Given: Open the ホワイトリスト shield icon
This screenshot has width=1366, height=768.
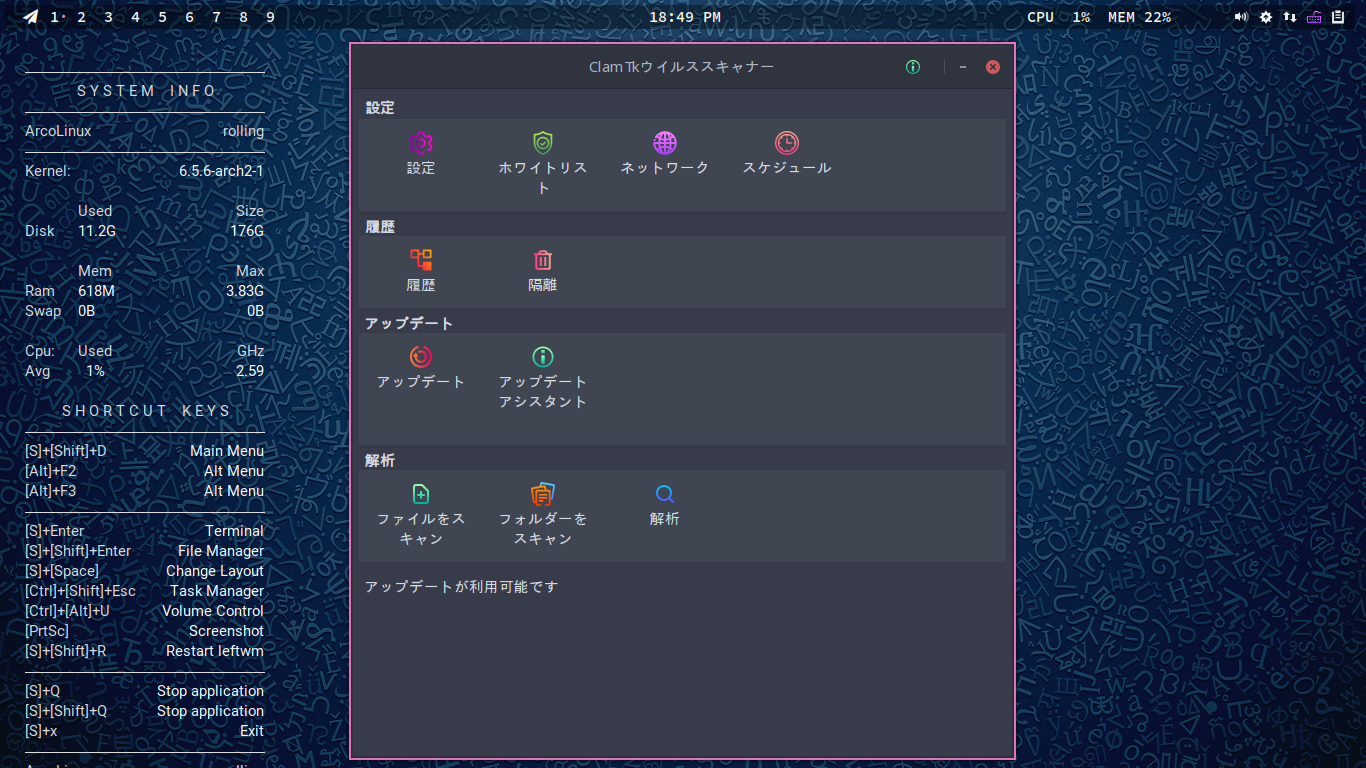Looking at the screenshot, I should click(x=543, y=143).
